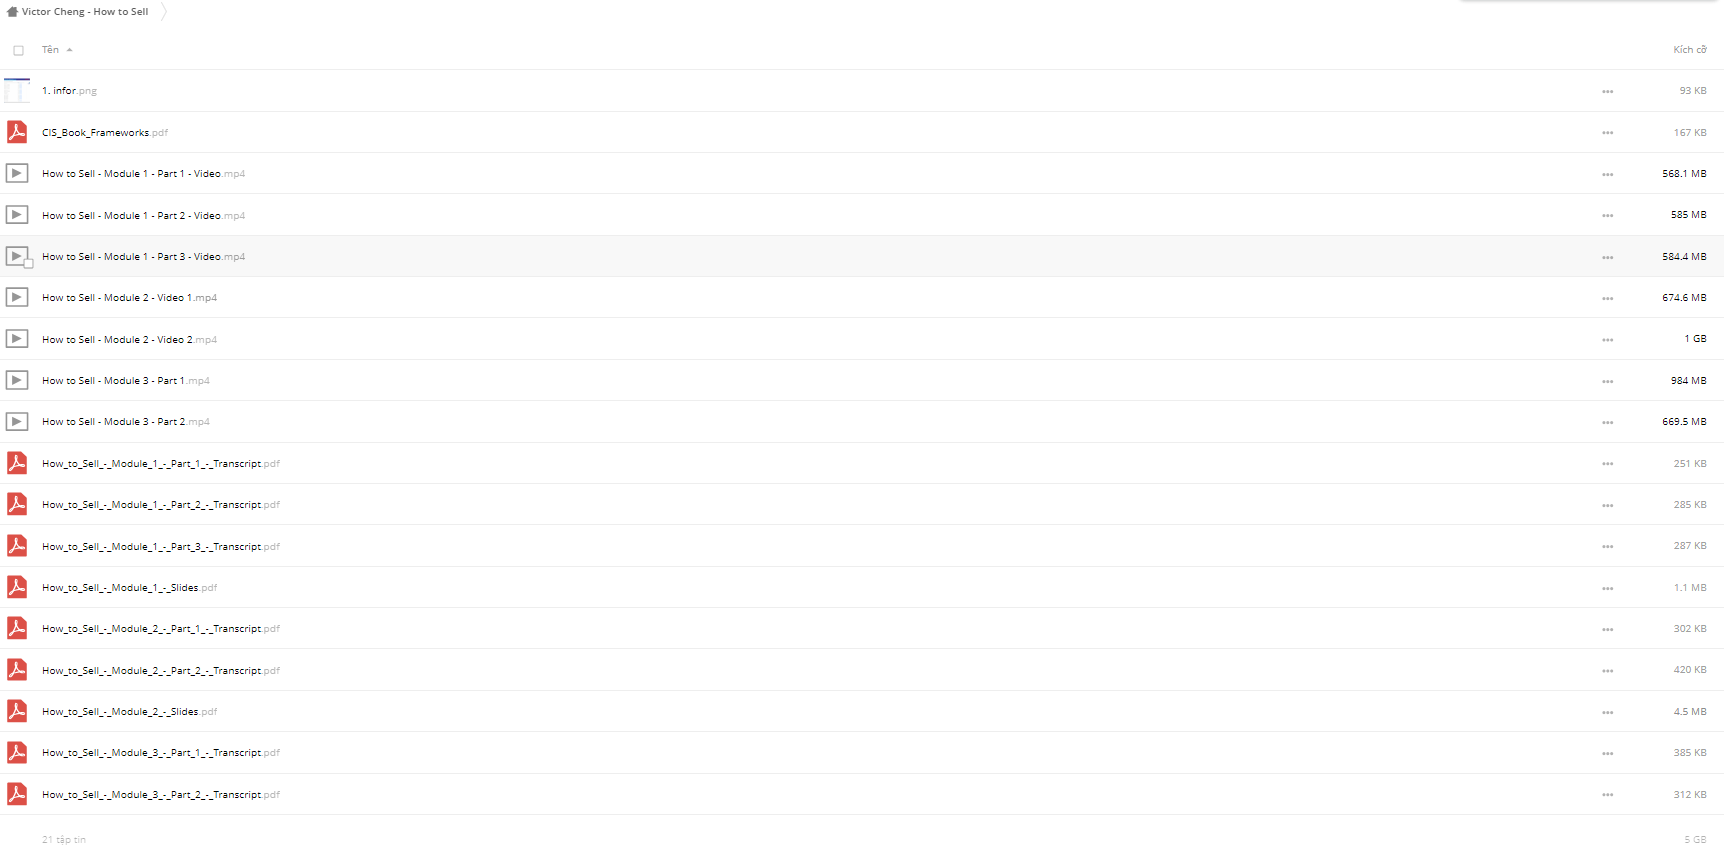Sort files by Tên column arrow
This screenshot has width=1724, height=853.
coord(69,50)
